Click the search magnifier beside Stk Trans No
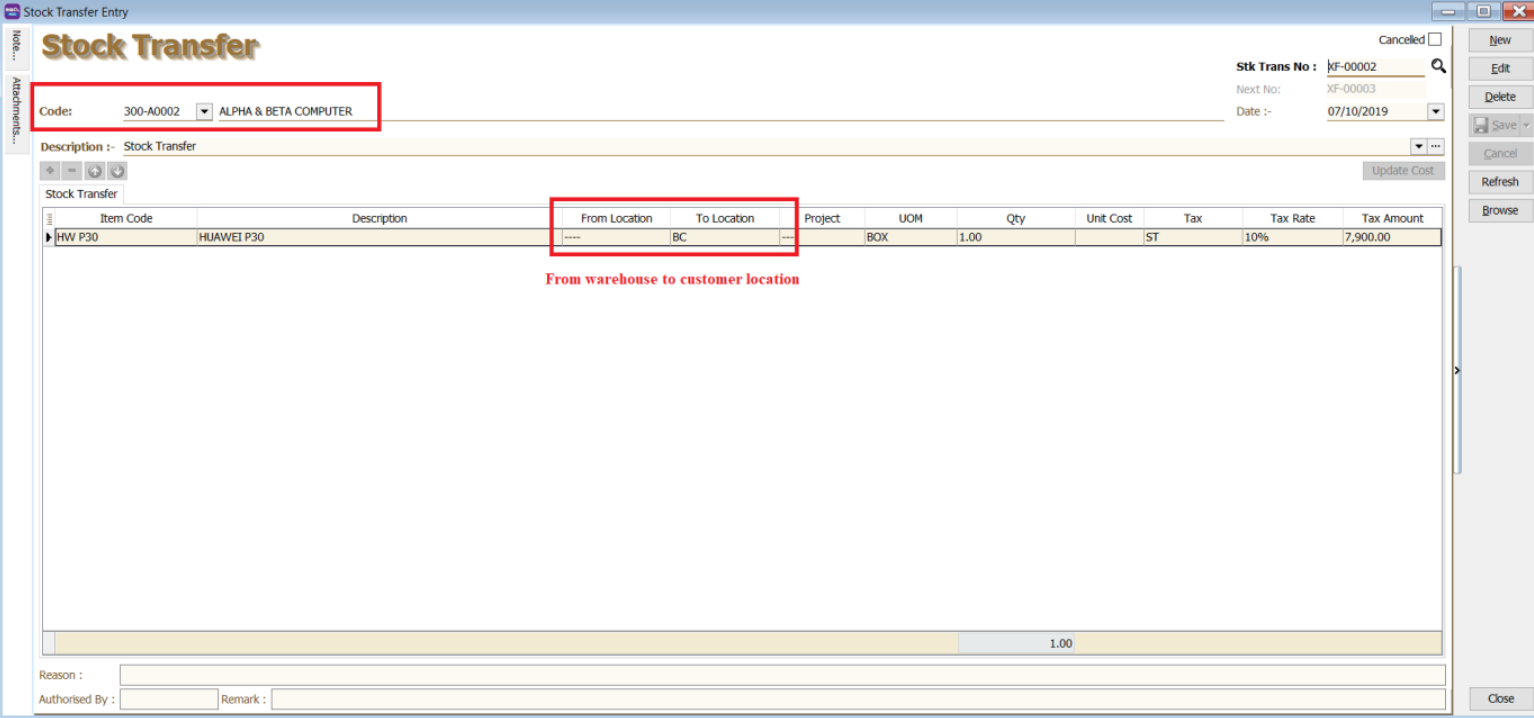 (x=1438, y=66)
